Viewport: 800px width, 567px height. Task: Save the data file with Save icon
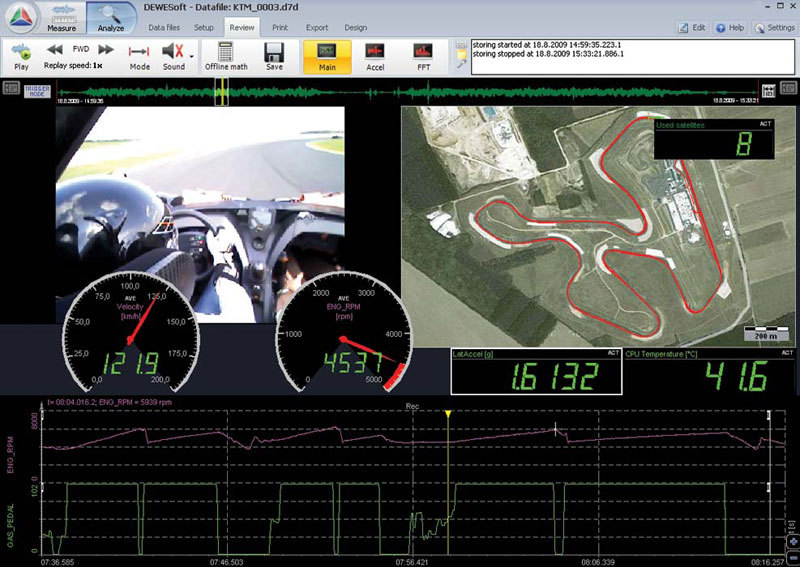coord(274,53)
